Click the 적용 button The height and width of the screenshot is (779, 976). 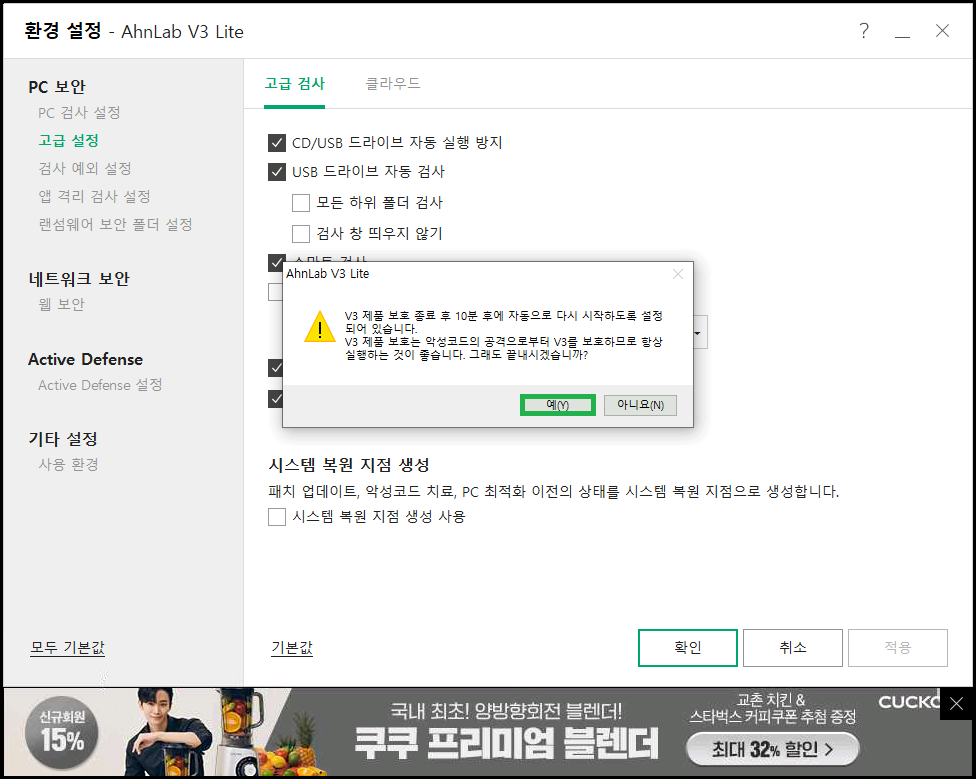click(898, 648)
